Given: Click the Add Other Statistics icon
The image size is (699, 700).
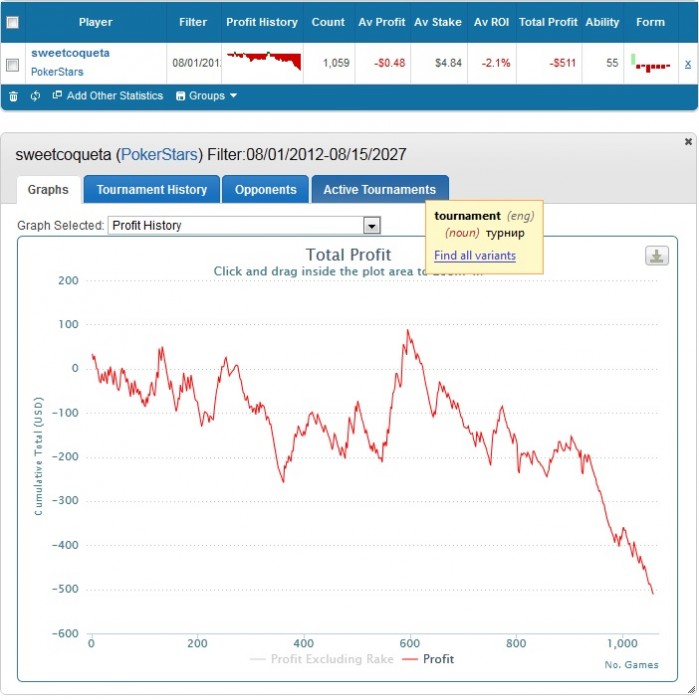Looking at the screenshot, I should (x=57, y=95).
